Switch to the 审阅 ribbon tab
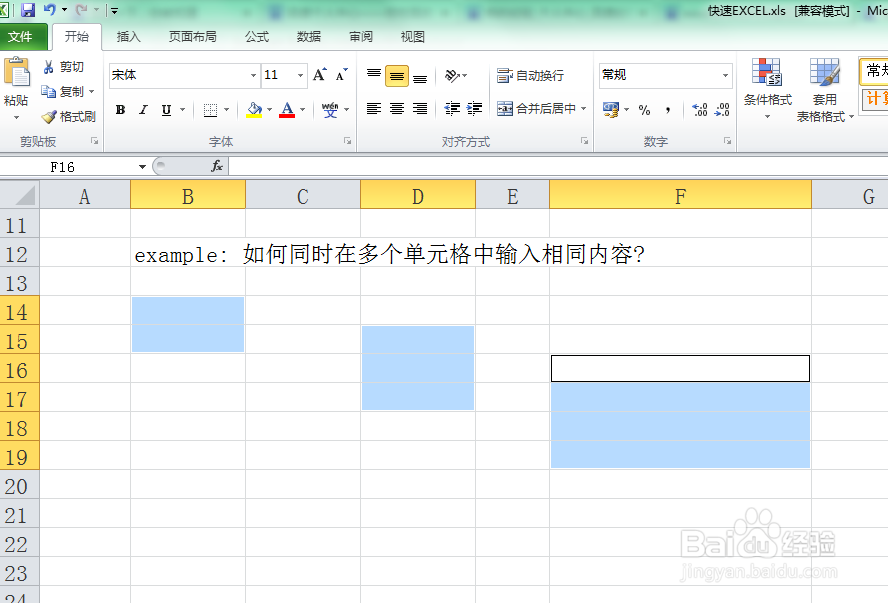Viewport: 888px width, 603px height. pyautogui.click(x=361, y=37)
